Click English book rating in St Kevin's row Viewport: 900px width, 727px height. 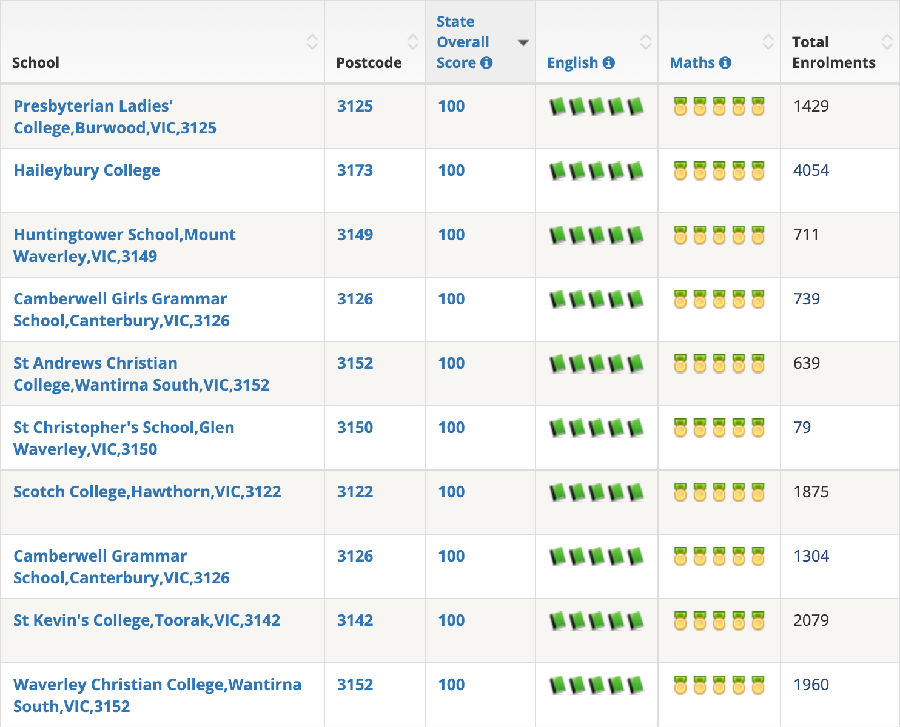(x=596, y=620)
